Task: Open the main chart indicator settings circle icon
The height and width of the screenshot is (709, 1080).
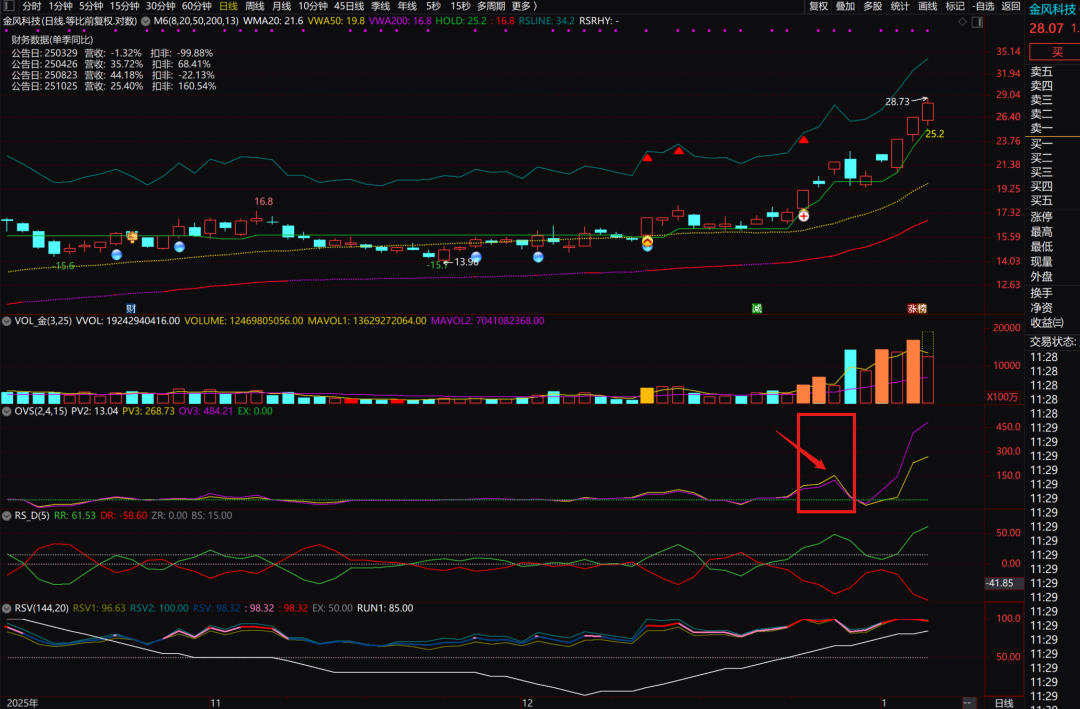Action: (146, 21)
